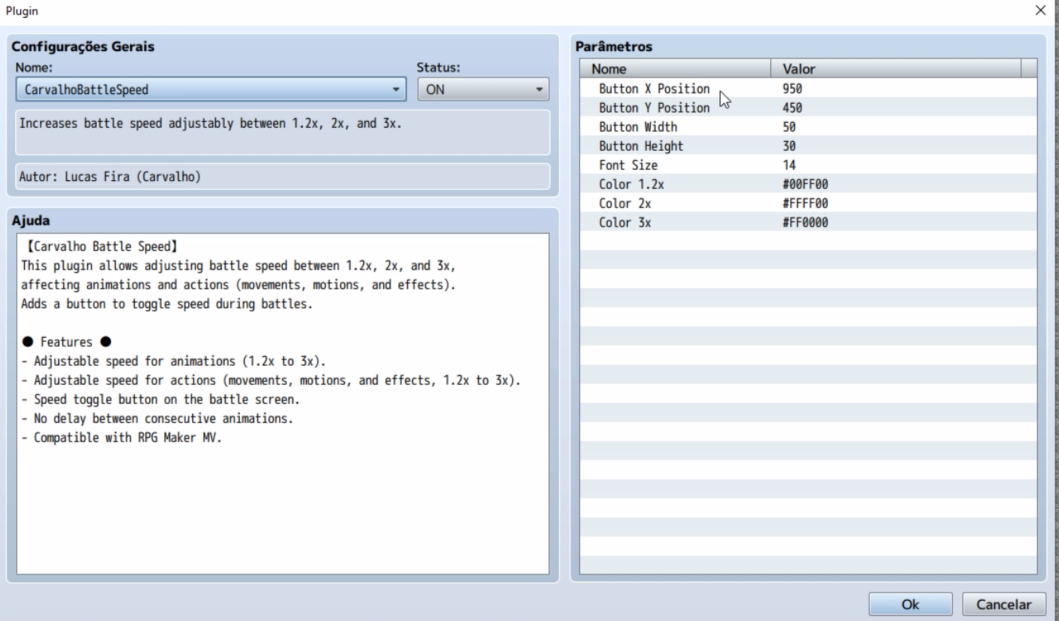Click the Autor Lucas Fira field
The height and width of the screenshot is (621, 1059).
pyautogui.click(x=282, y=176)
